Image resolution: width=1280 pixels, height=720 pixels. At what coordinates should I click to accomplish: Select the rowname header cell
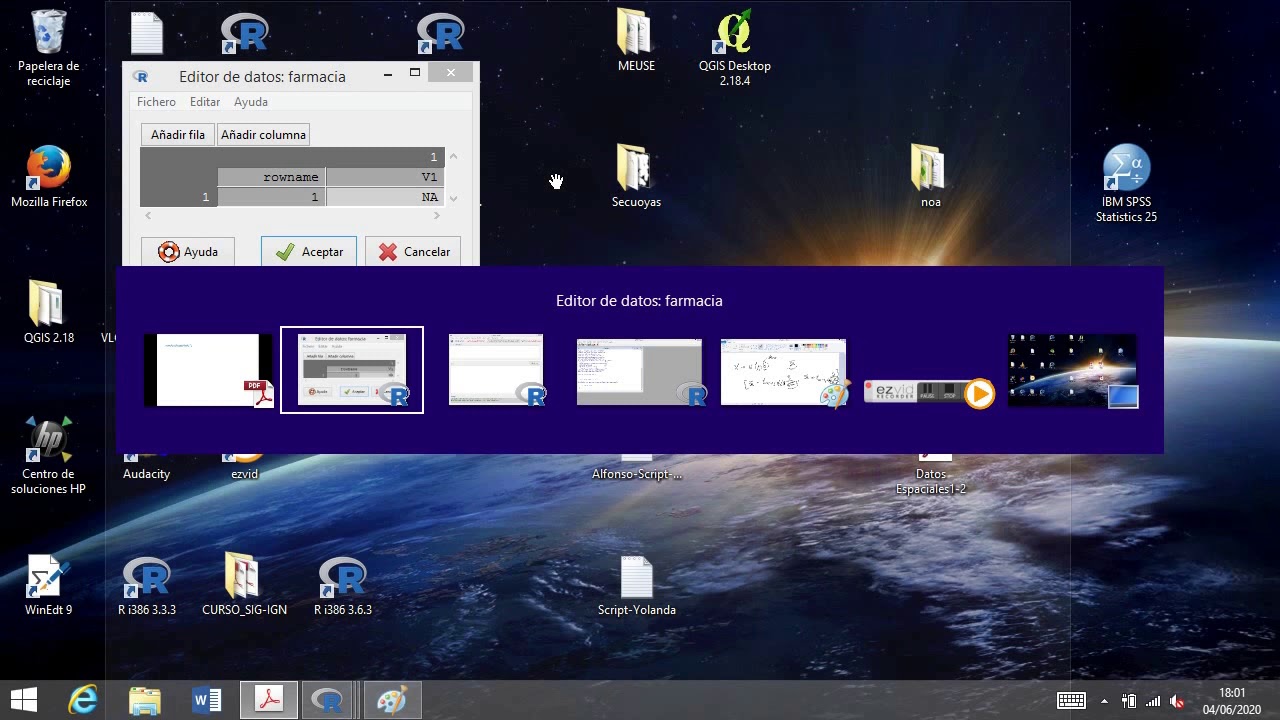pos(271,177)
